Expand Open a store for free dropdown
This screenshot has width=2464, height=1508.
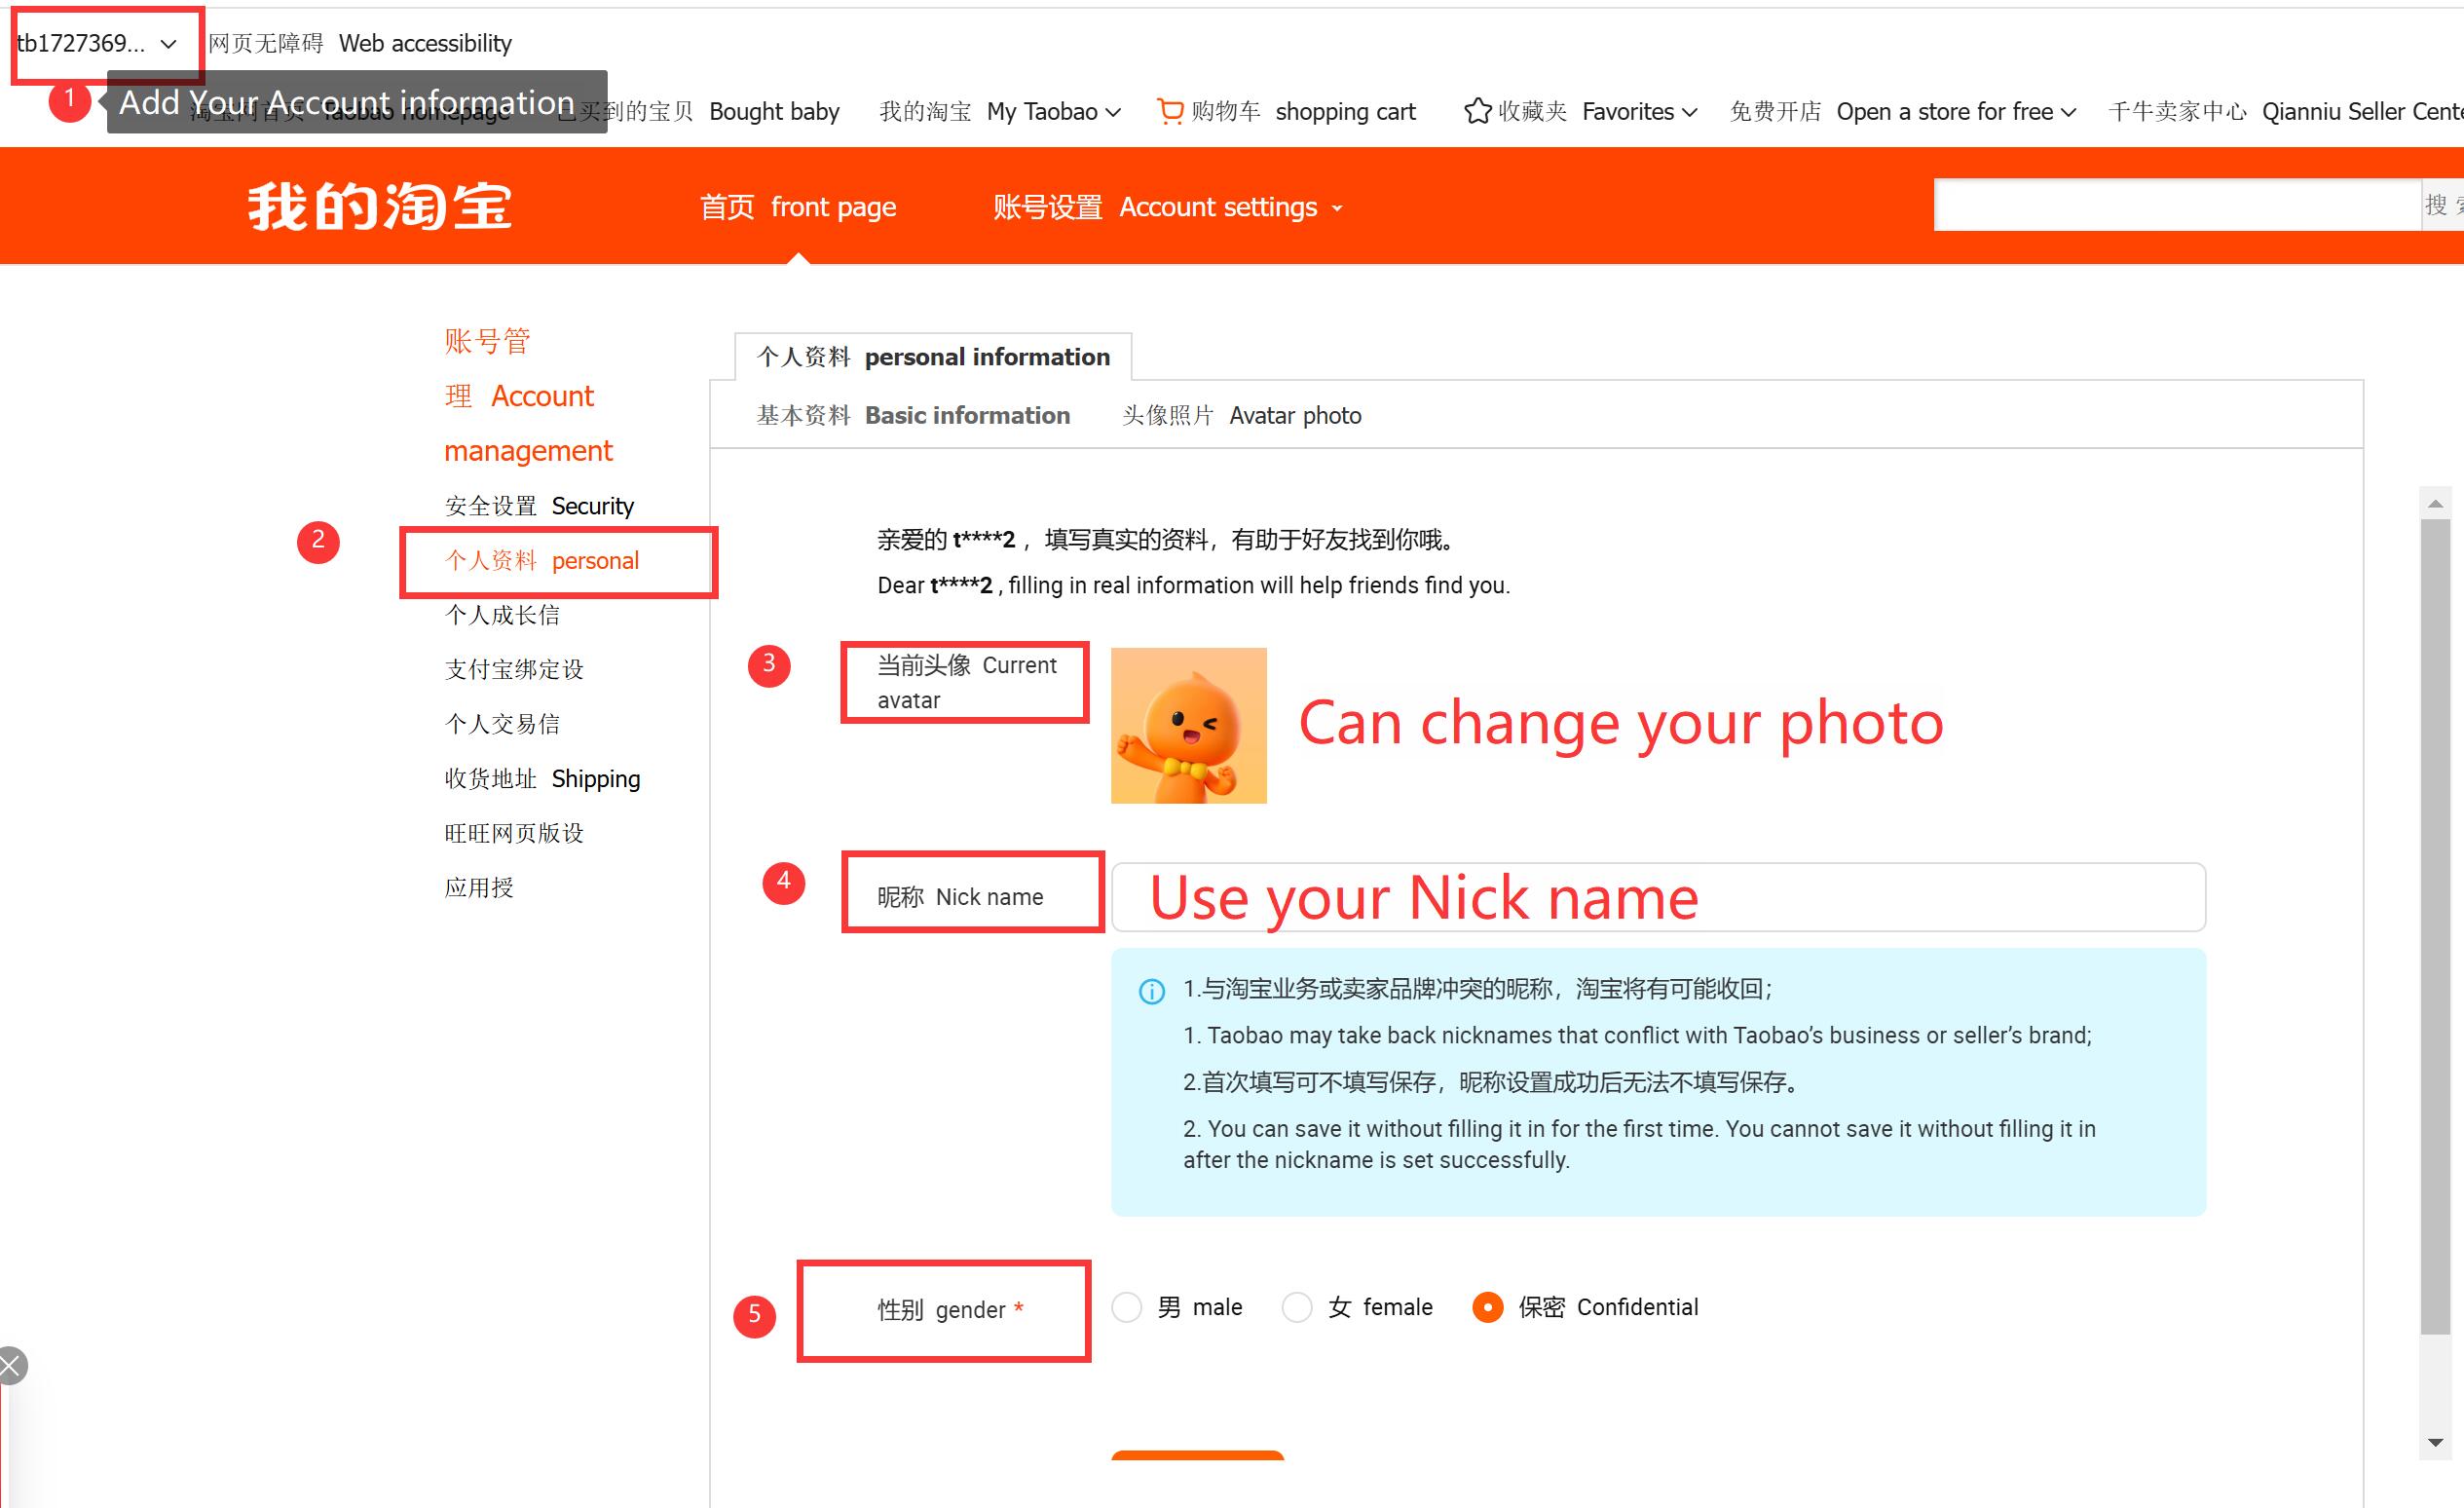point(2069,112)
